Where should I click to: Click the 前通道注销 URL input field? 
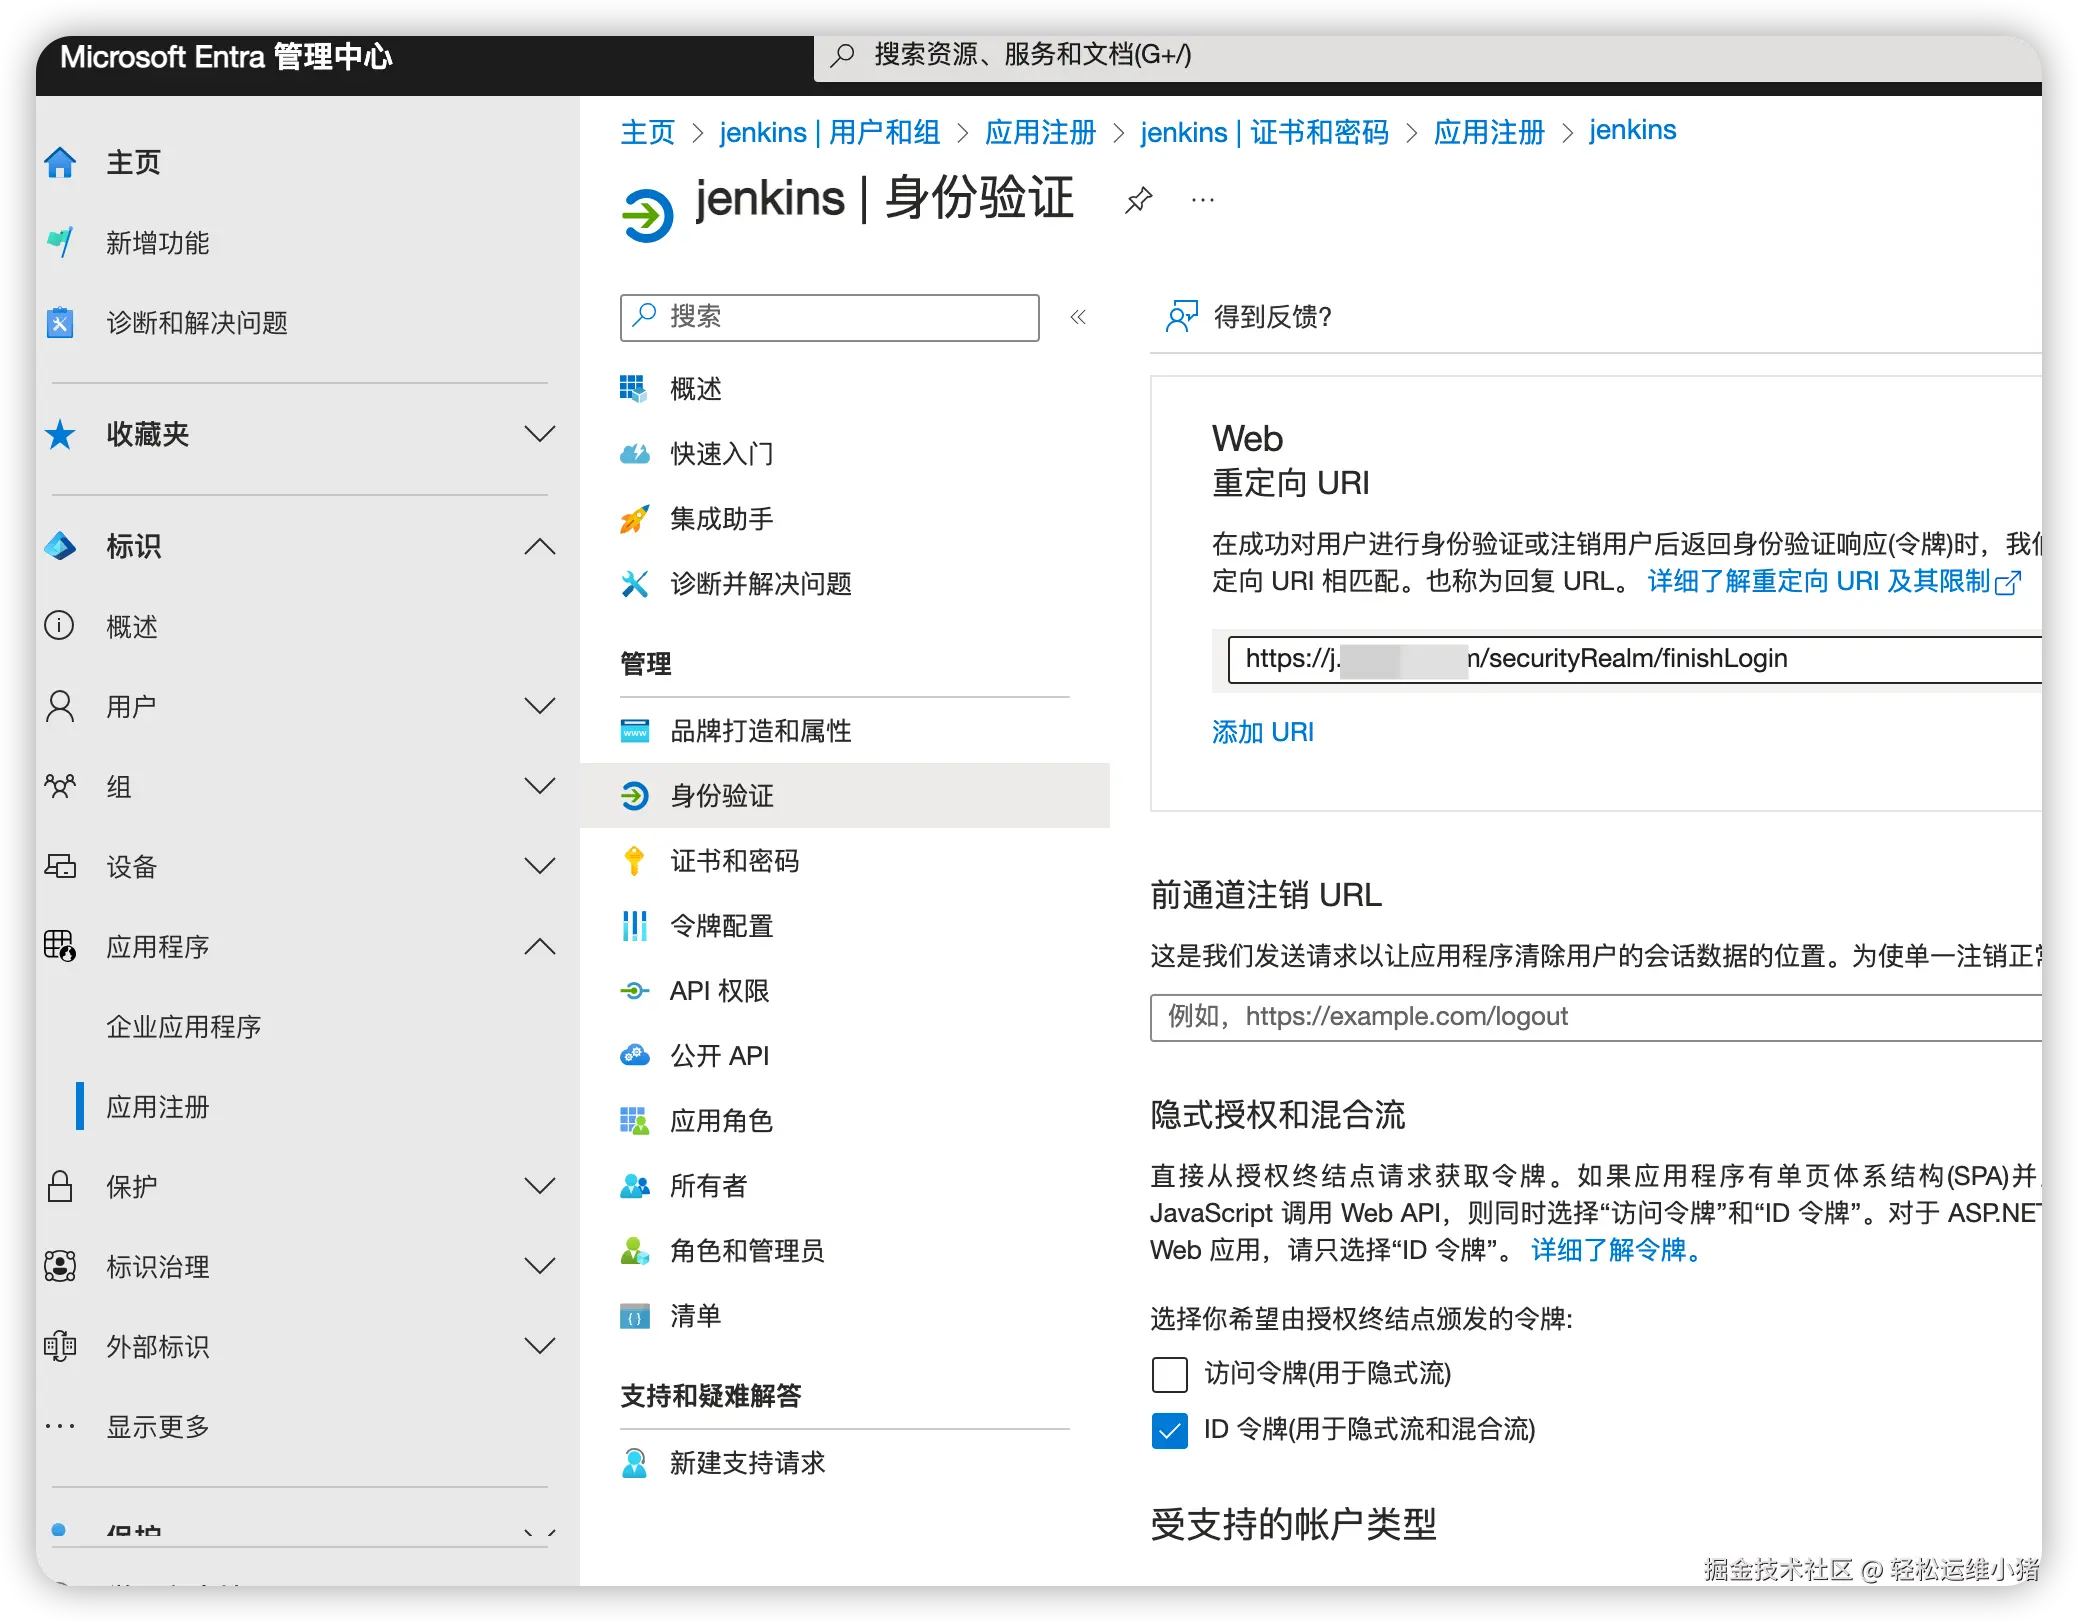[1590, 1017]
